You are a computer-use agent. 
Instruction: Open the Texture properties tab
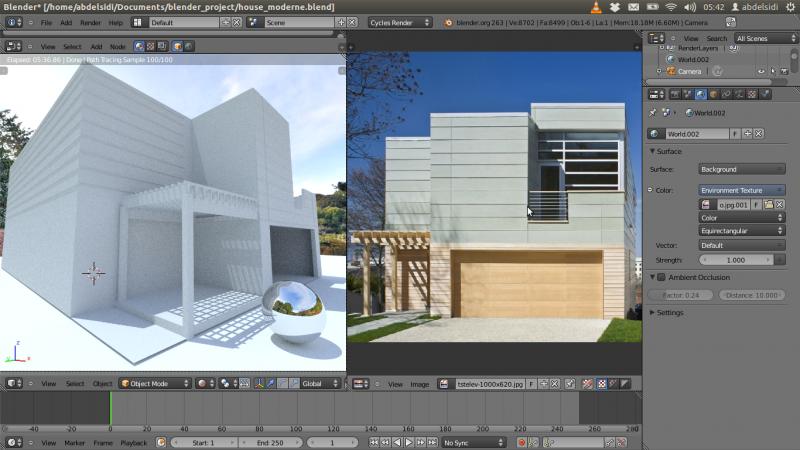click(x=752, y=94)
